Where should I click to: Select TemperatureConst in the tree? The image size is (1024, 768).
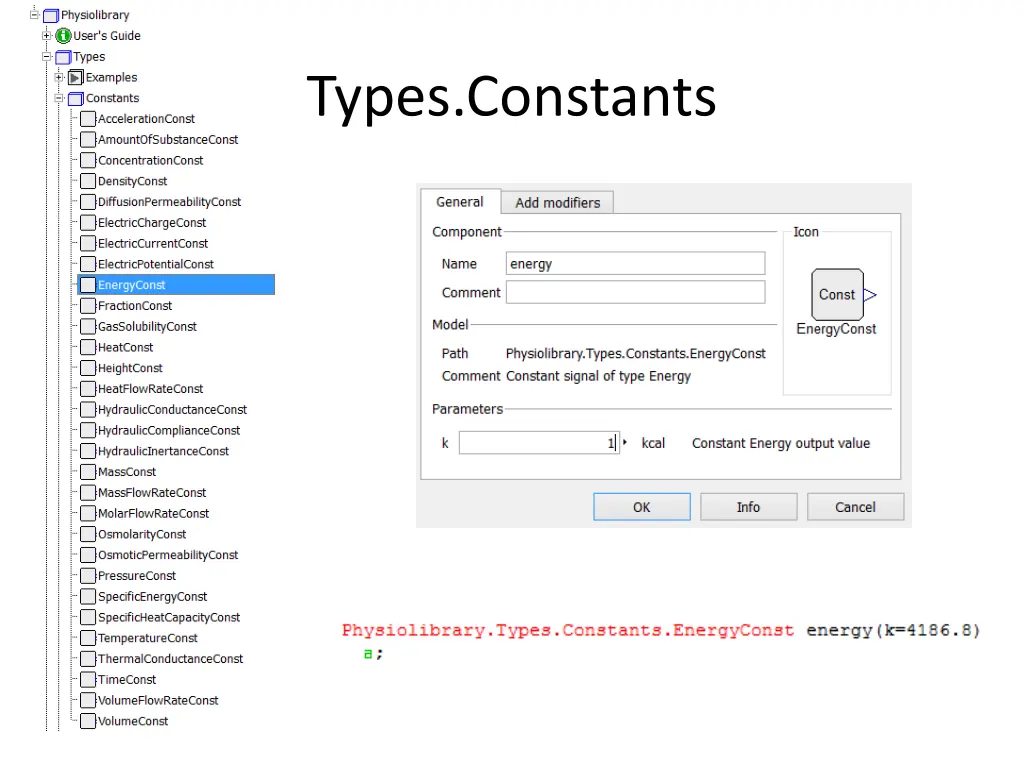[x=148, y=639]
